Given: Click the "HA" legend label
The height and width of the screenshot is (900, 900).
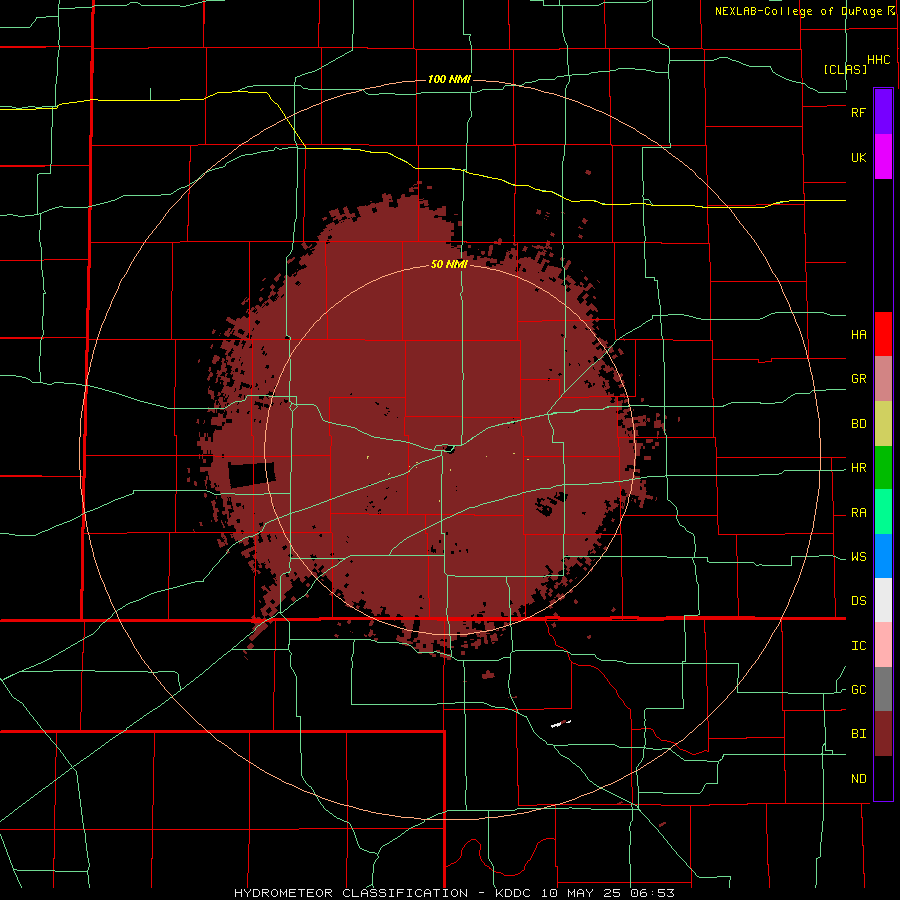Looking at the screenshot, I should 858,335.
